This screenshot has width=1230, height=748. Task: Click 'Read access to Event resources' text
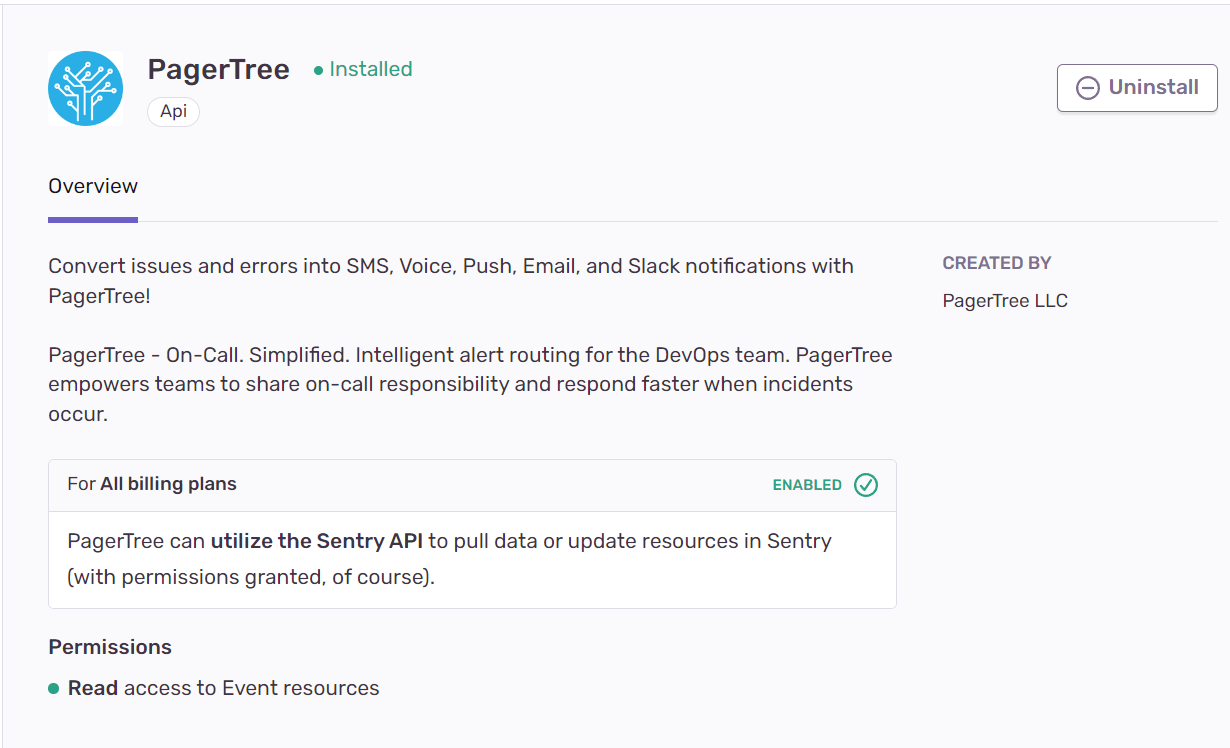pyautogui.click(x=224, y=688)
